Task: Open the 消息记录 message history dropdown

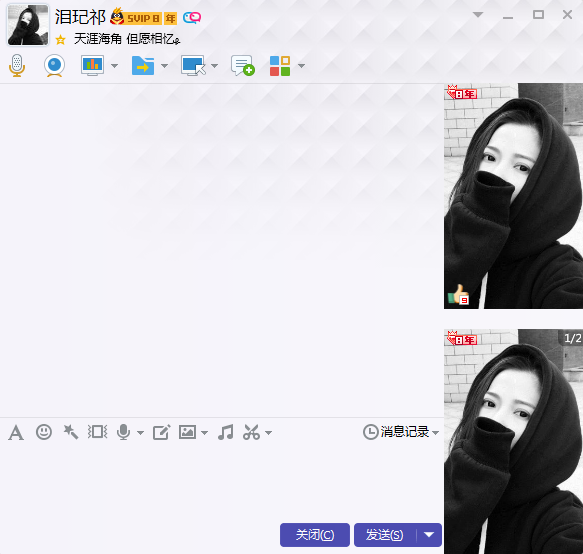Action: pyautogui.click(x=401, y=432)
